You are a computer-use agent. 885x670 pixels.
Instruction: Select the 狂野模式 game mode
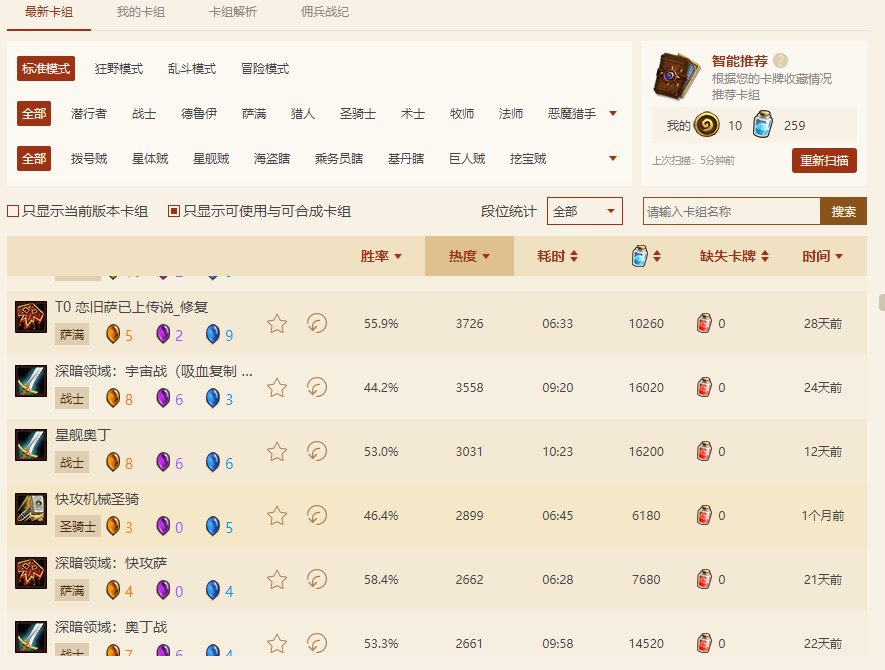click(119, 69)
